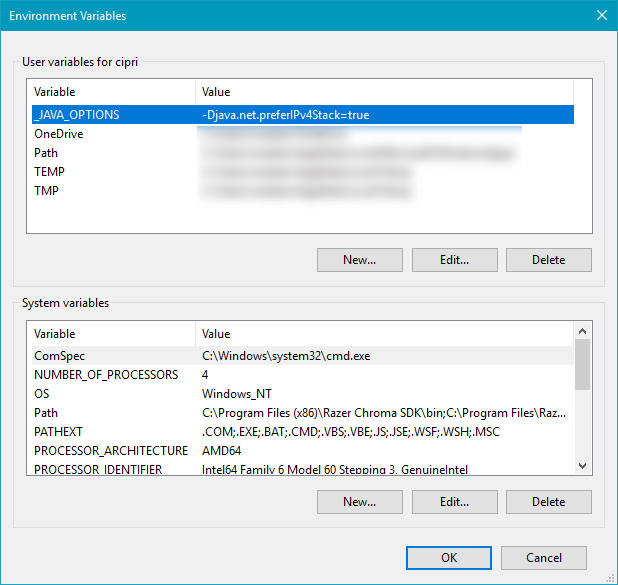This screenshot has width=618, height=585.
Task: Select the PROCESSOR_IDENTIFIER system variable
Action: 303,468
